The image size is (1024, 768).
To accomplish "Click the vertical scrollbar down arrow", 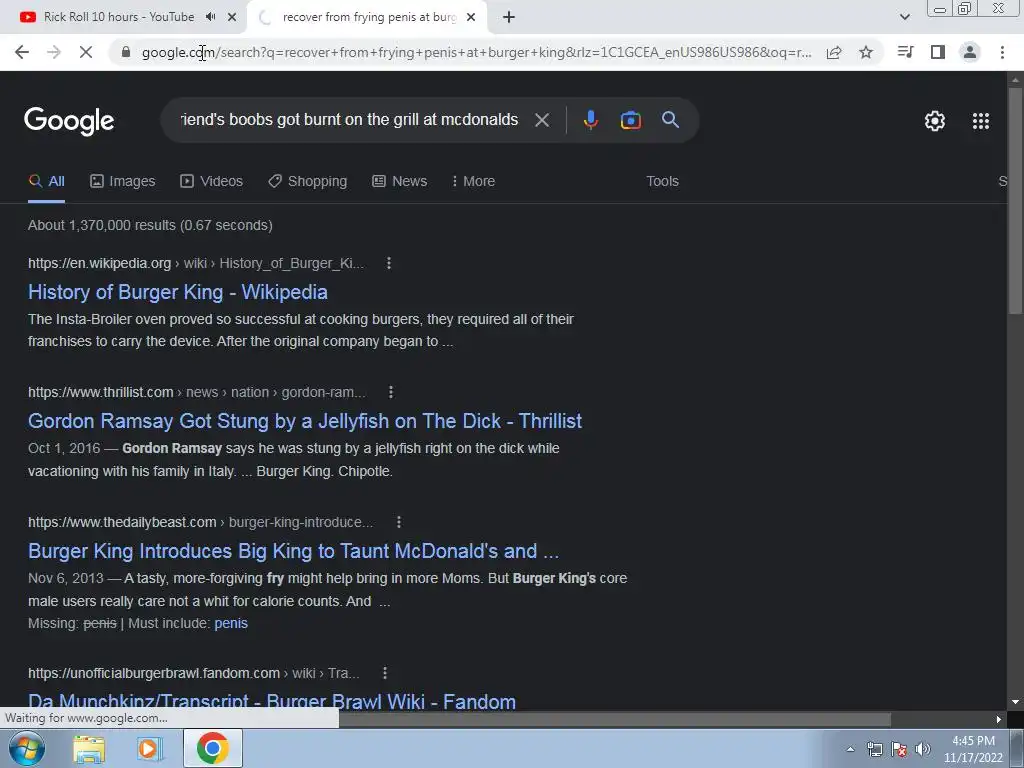I will pos(1015,702).
